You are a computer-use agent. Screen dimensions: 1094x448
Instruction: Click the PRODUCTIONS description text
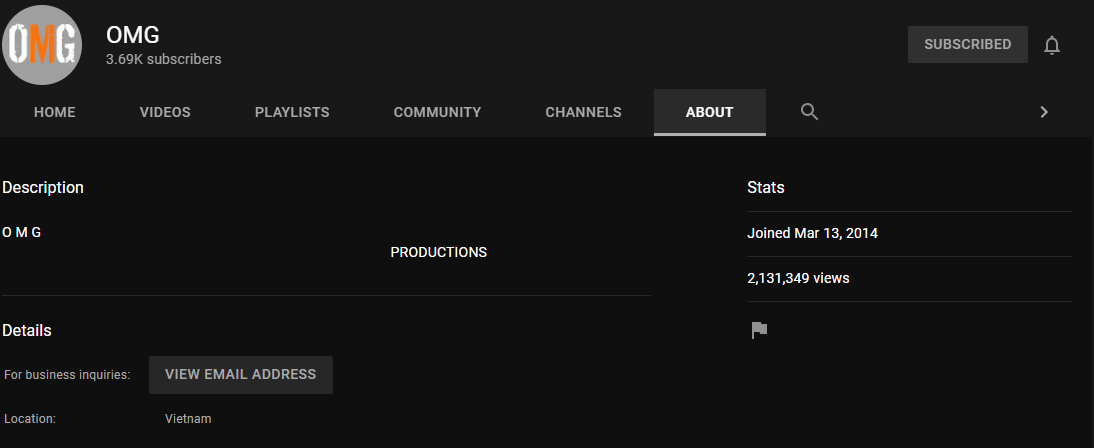[438, 252]
